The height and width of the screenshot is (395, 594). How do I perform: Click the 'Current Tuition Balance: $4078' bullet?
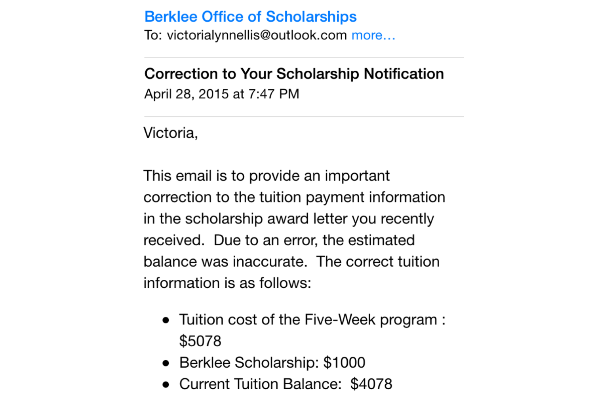(286, 384)
